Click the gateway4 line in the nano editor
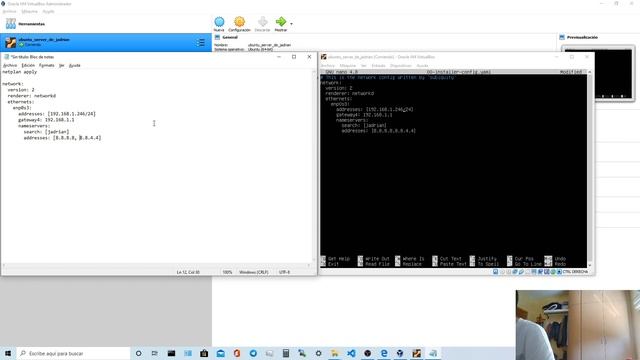Image resolution: width=640 pixels, height=360 pixels. tap(364, 115)
